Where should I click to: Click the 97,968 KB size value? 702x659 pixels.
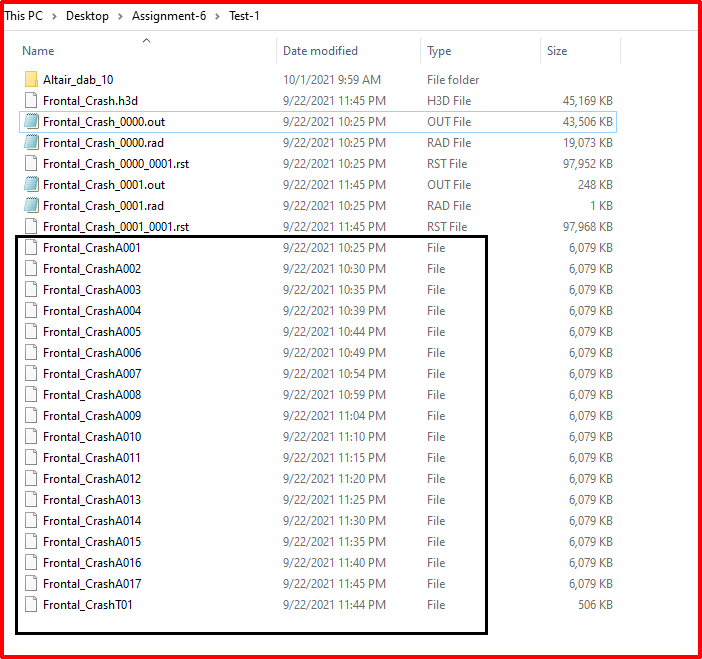point(587,227)
